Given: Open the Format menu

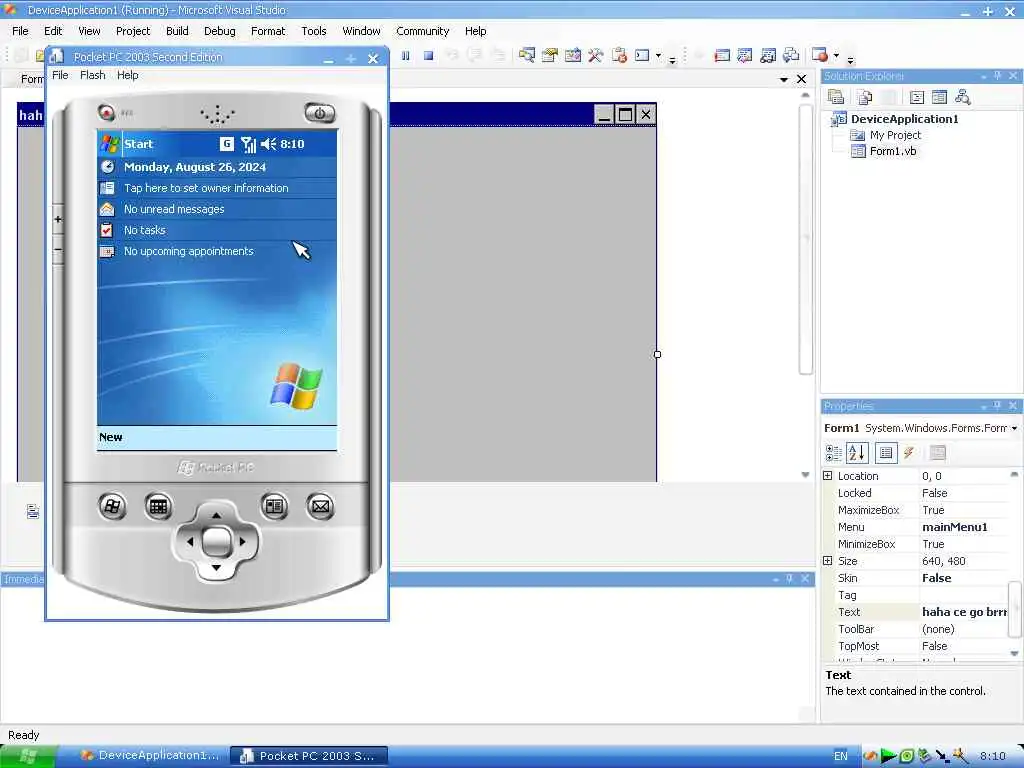Looking at the screenshot, I should tap(268, 31).
